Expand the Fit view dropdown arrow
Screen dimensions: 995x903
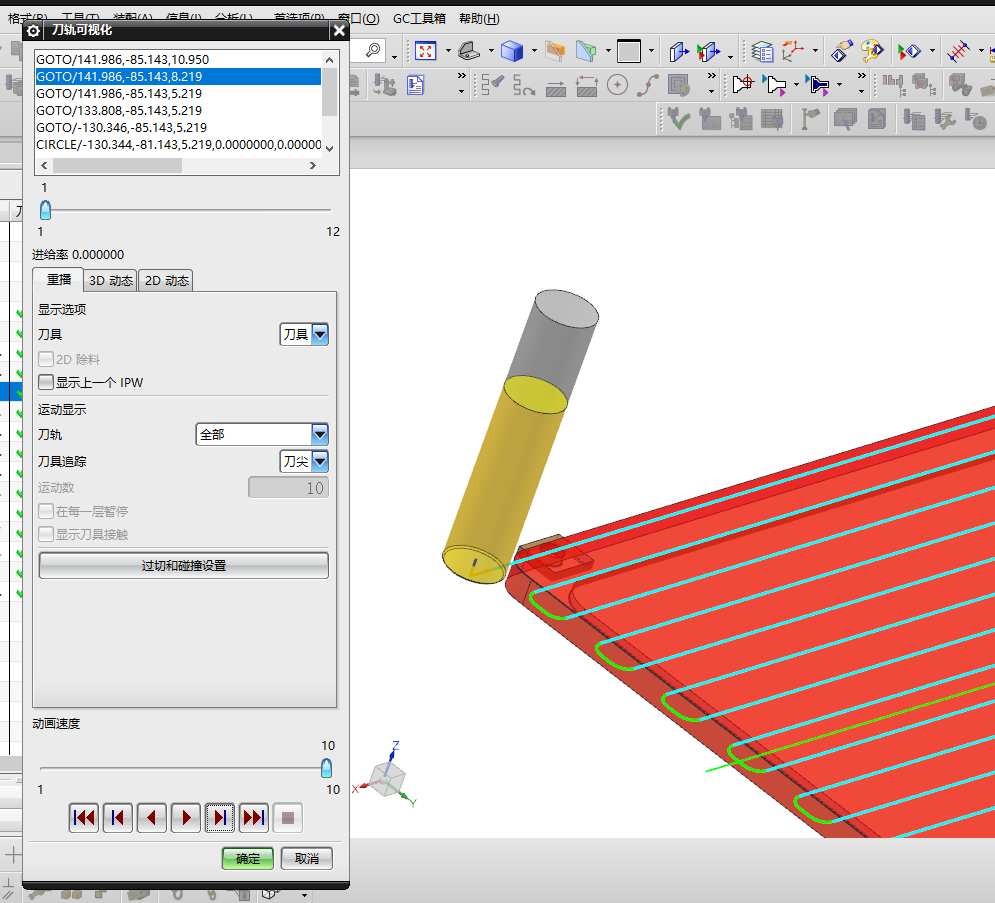448,51
